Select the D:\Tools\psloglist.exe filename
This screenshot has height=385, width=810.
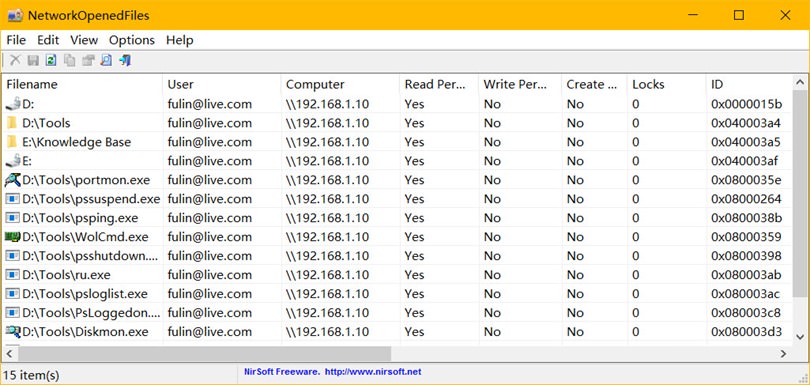pos(85,294)
